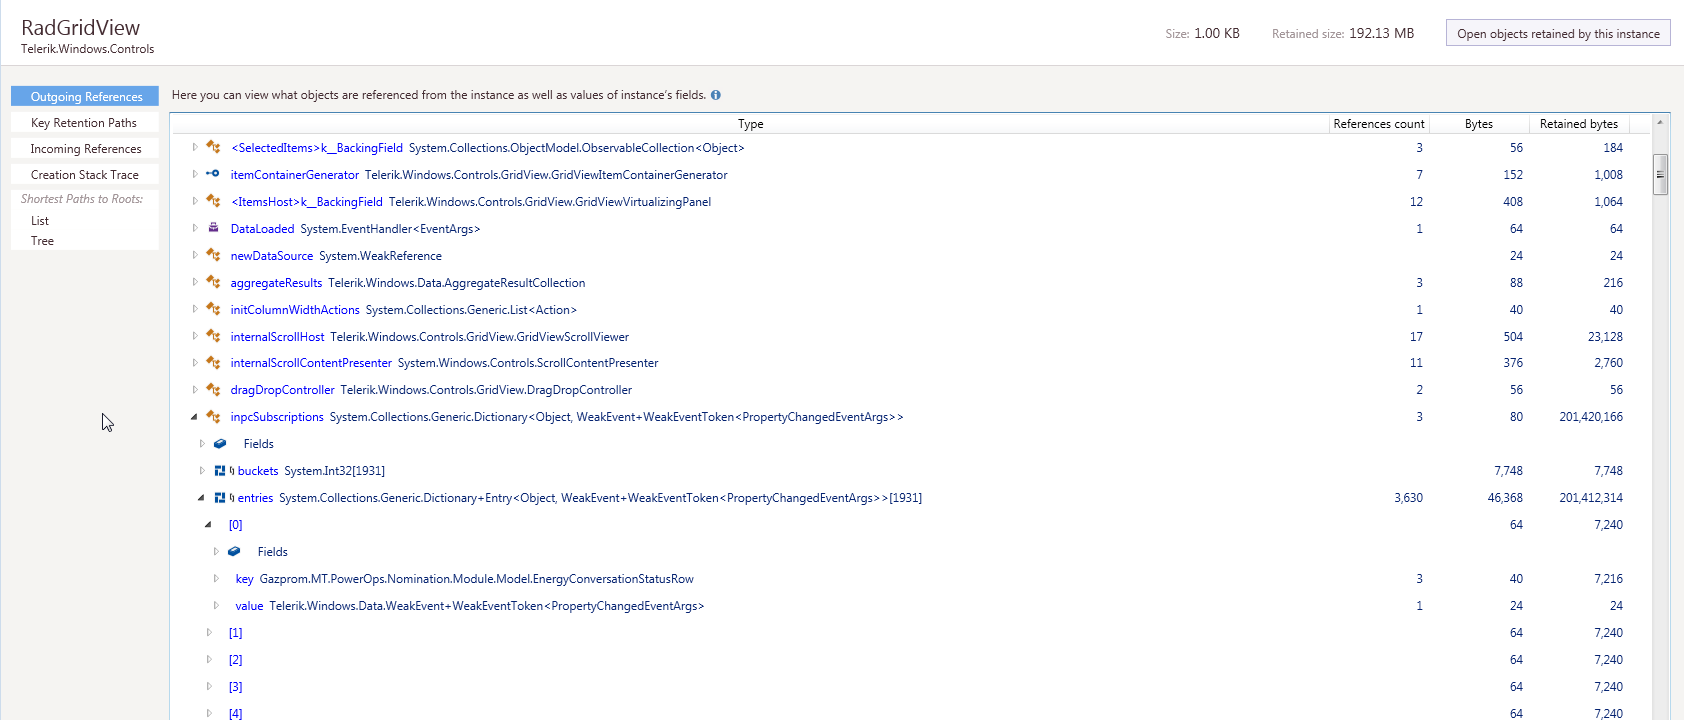Collapse the entries array node
The height and width of the screenshot is (720, 1684).
click(201, 498)
